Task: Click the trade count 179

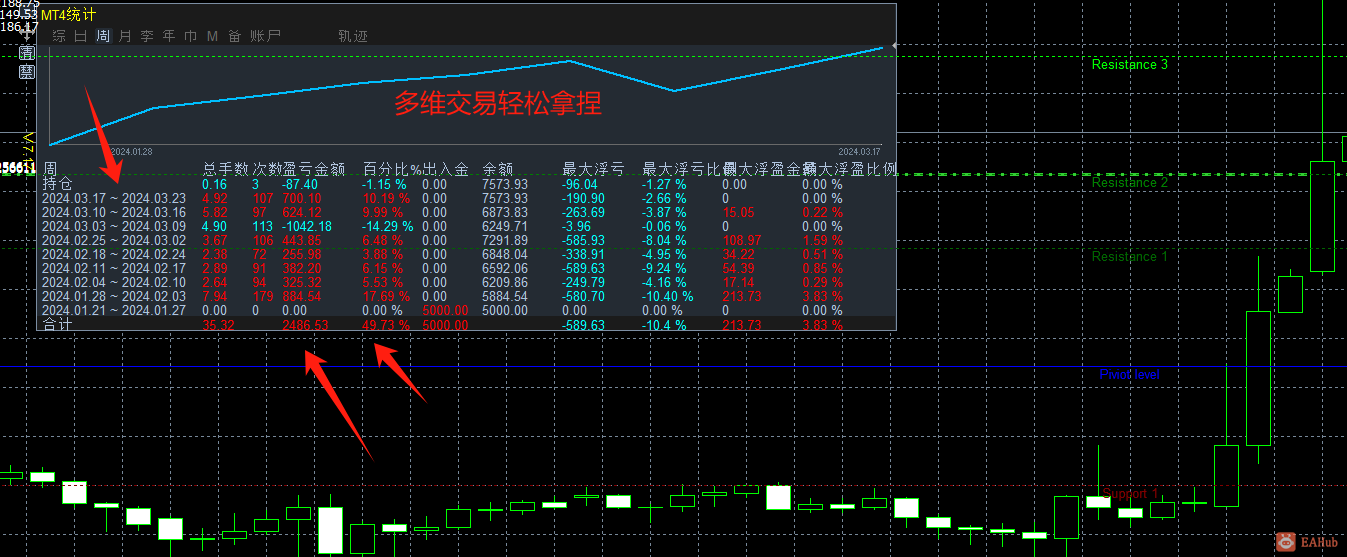Action: tap(263, 296)
